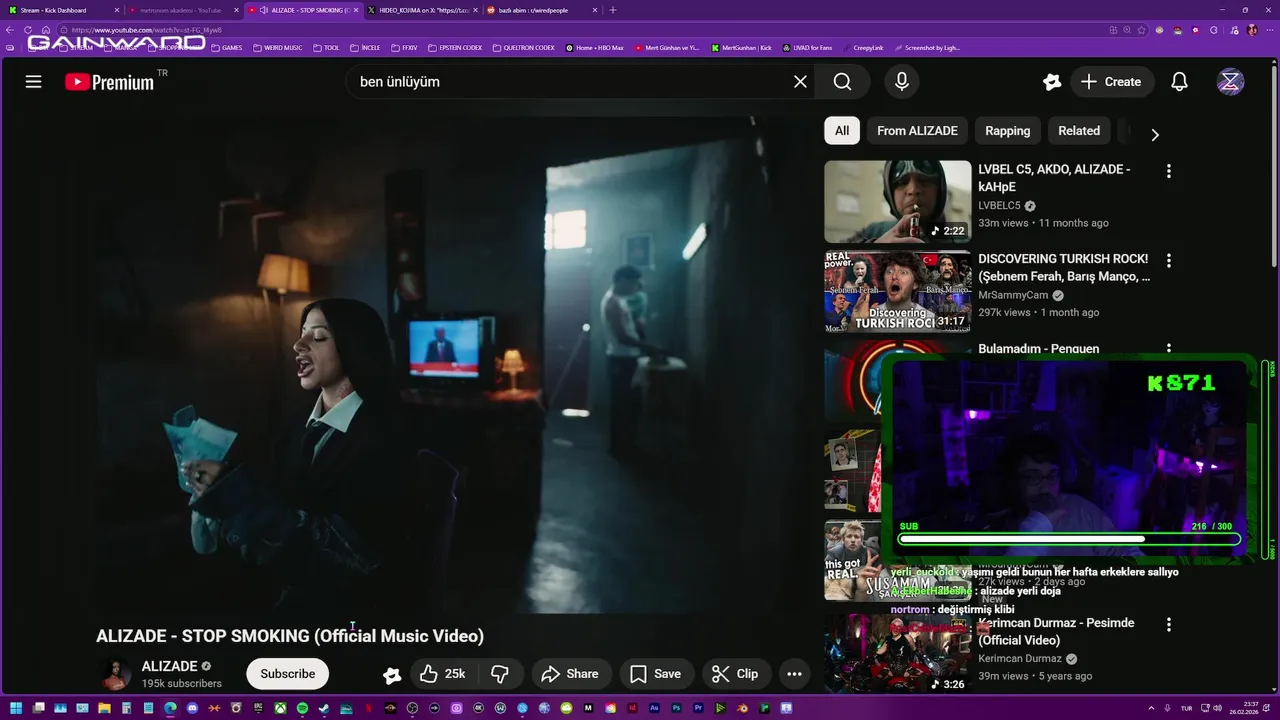This screenshot has height=720, width=1280.
Task: Open a new browser tab
Action: pyautogui.click(x=613, y=10)
